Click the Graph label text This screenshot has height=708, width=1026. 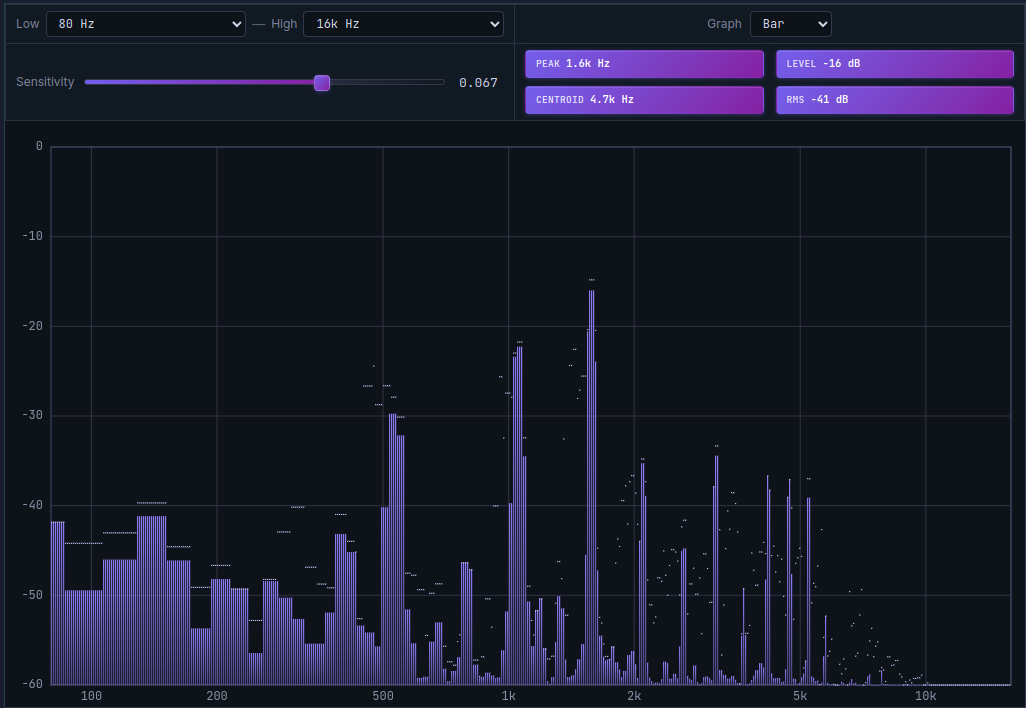click(x=724, y=24)
